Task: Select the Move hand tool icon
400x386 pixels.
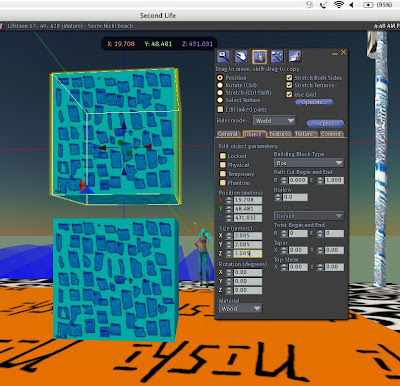Action: pos(241,56)
